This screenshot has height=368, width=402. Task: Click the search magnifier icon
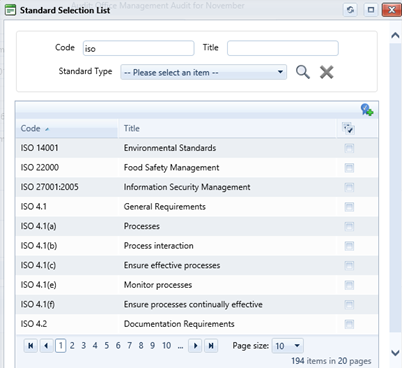(303, 72)
